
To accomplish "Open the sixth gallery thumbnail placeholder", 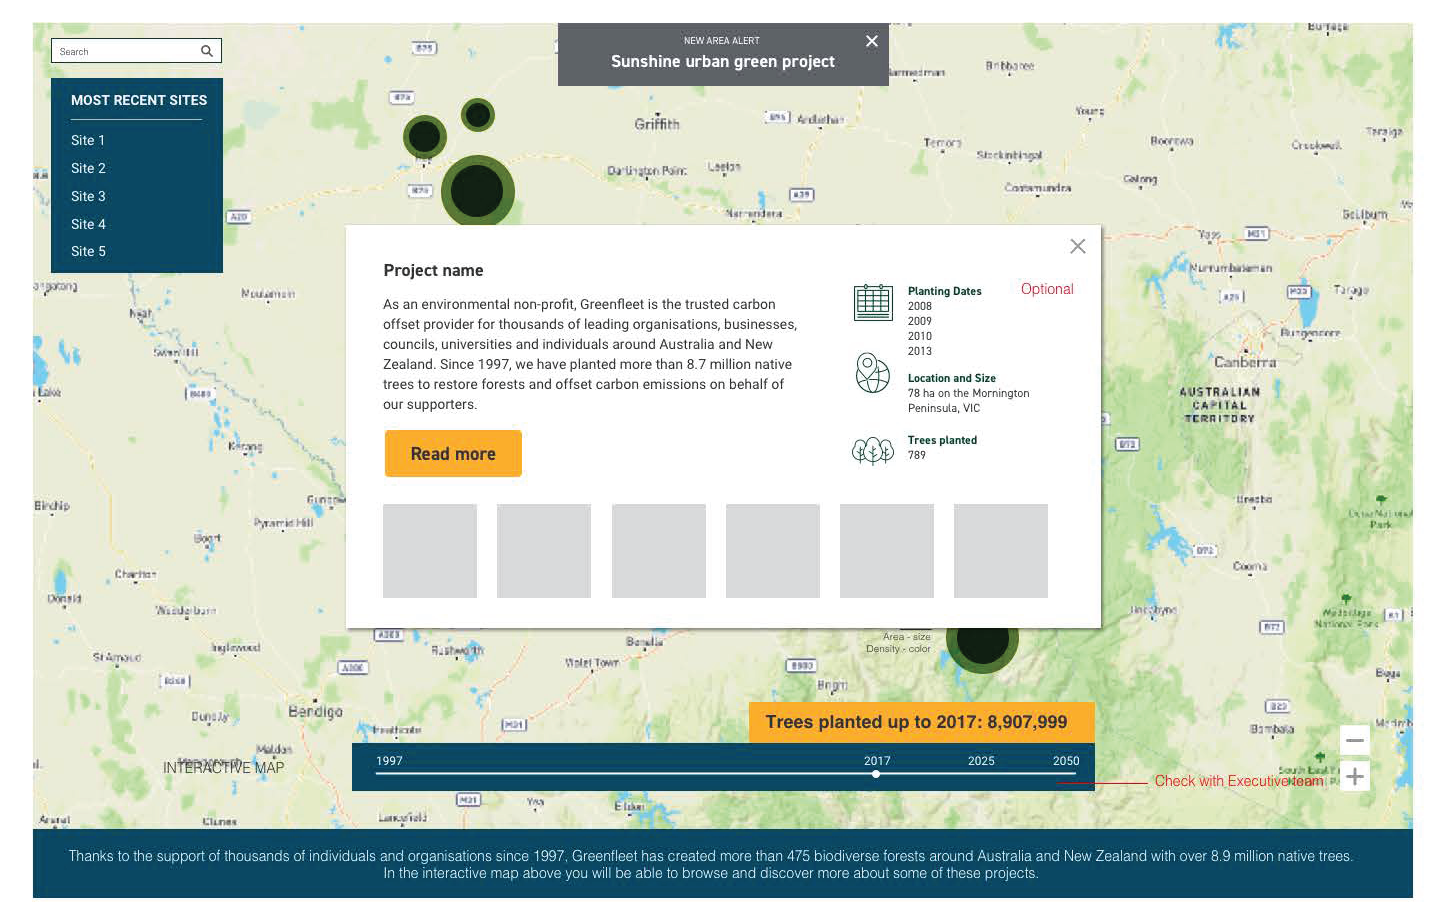I will 1001,551.
